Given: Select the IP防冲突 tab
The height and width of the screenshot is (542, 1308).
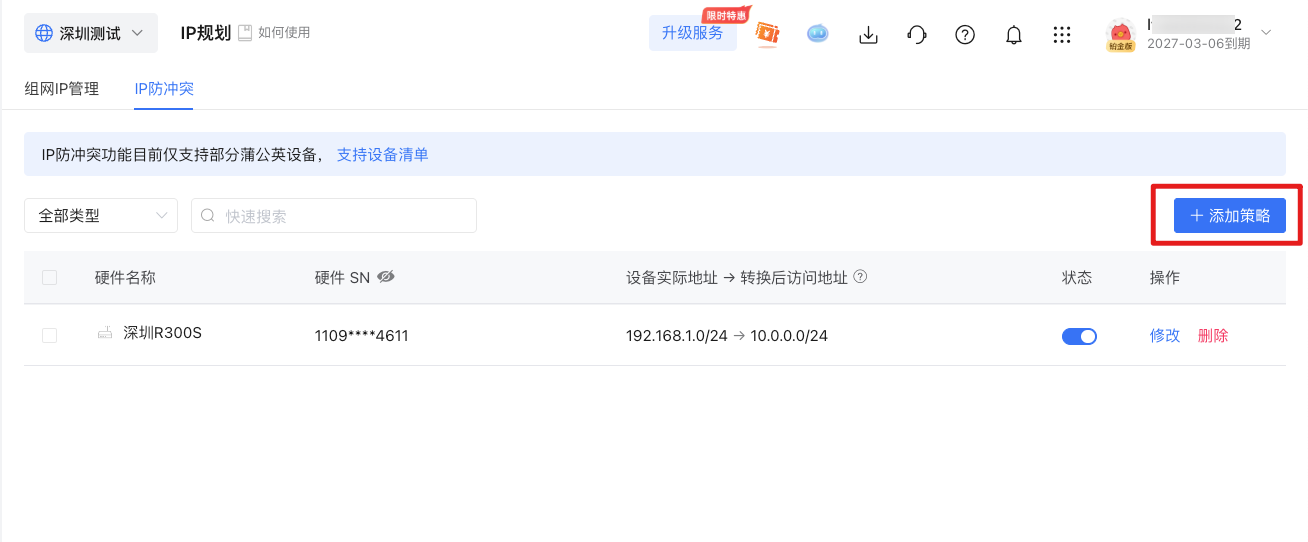Looking at the screenshot, I should 164,88.
